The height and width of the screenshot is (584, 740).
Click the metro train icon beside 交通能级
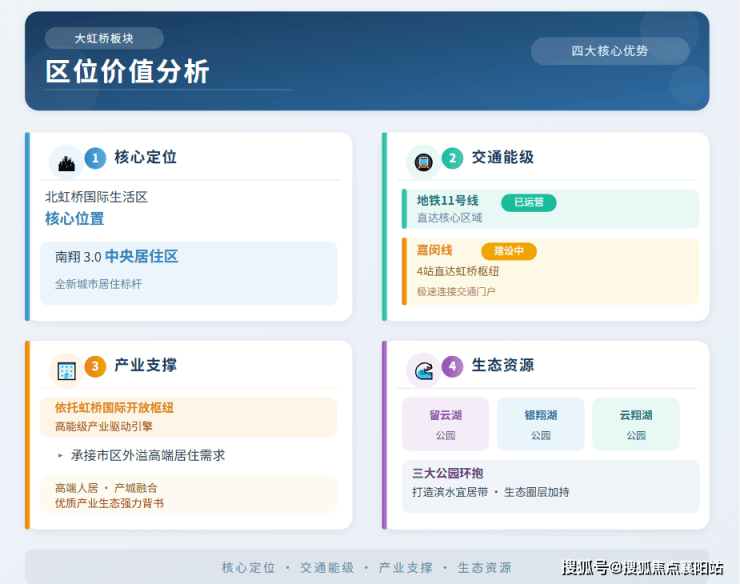tap(423, 162)
